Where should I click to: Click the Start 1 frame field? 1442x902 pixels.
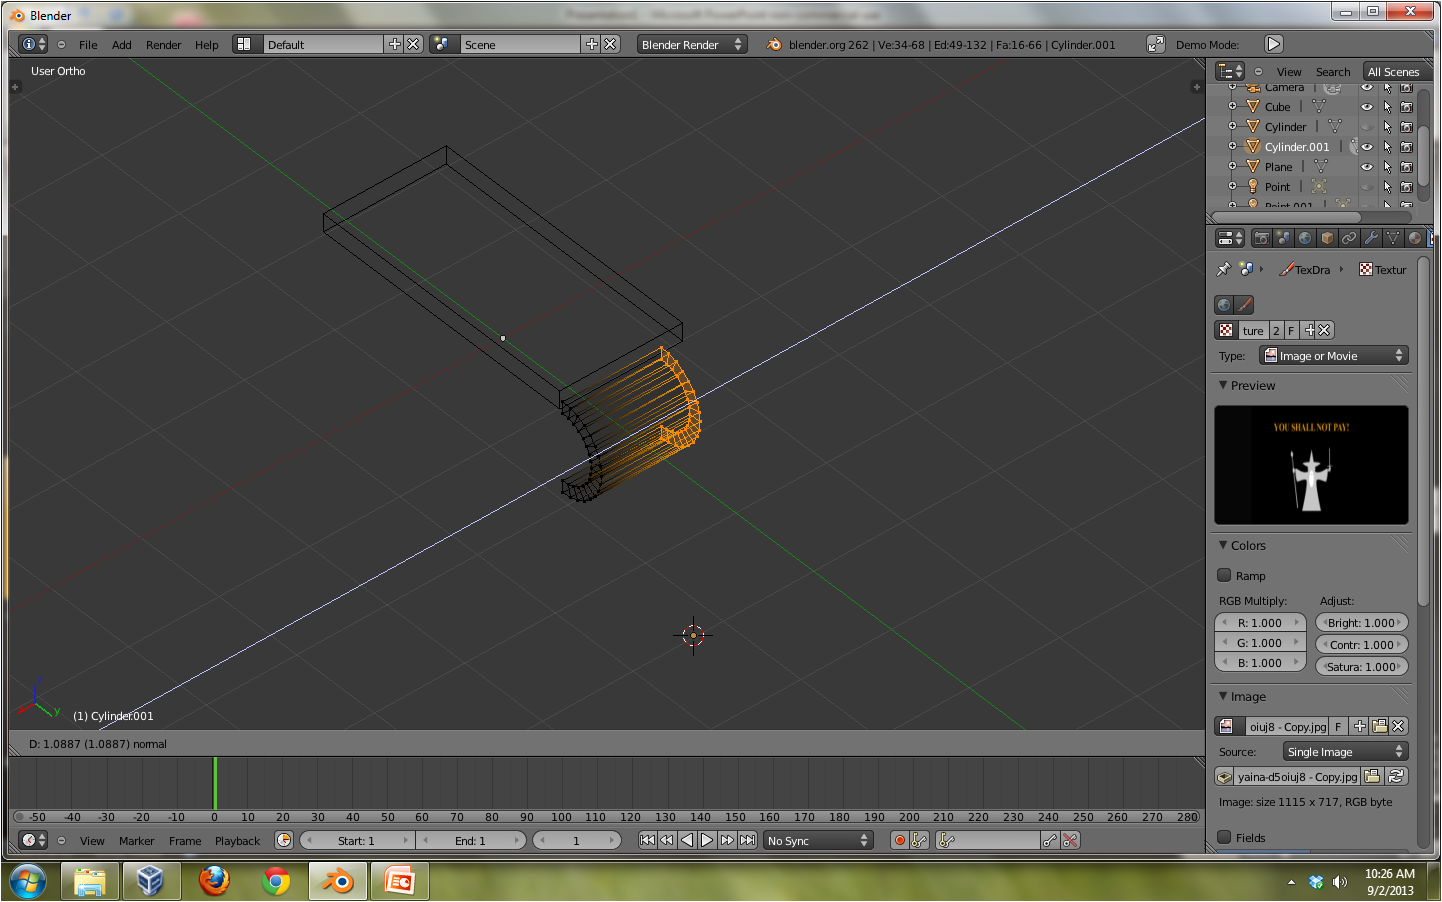coord(356,840)
